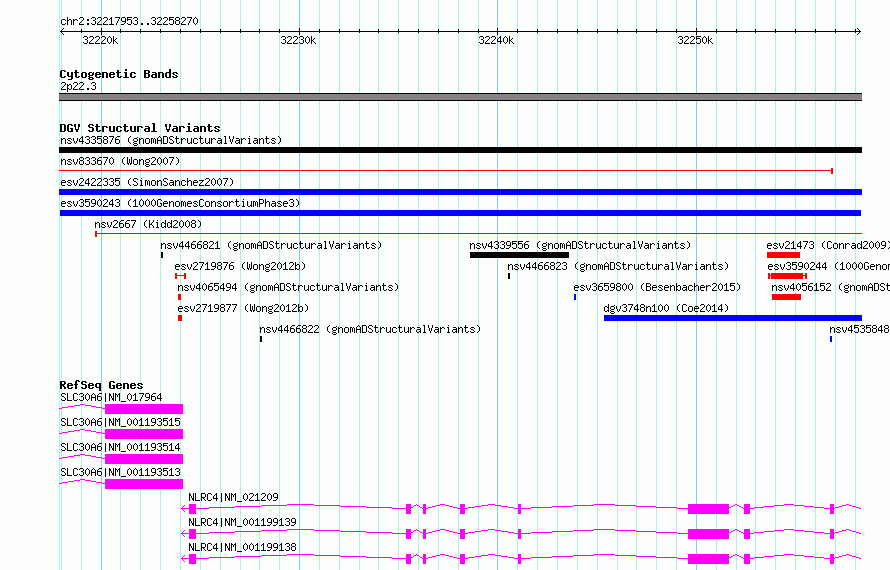Click the nsv4535848 variant label
Screen dimensions: 890x570
click(x=859, y=329)
